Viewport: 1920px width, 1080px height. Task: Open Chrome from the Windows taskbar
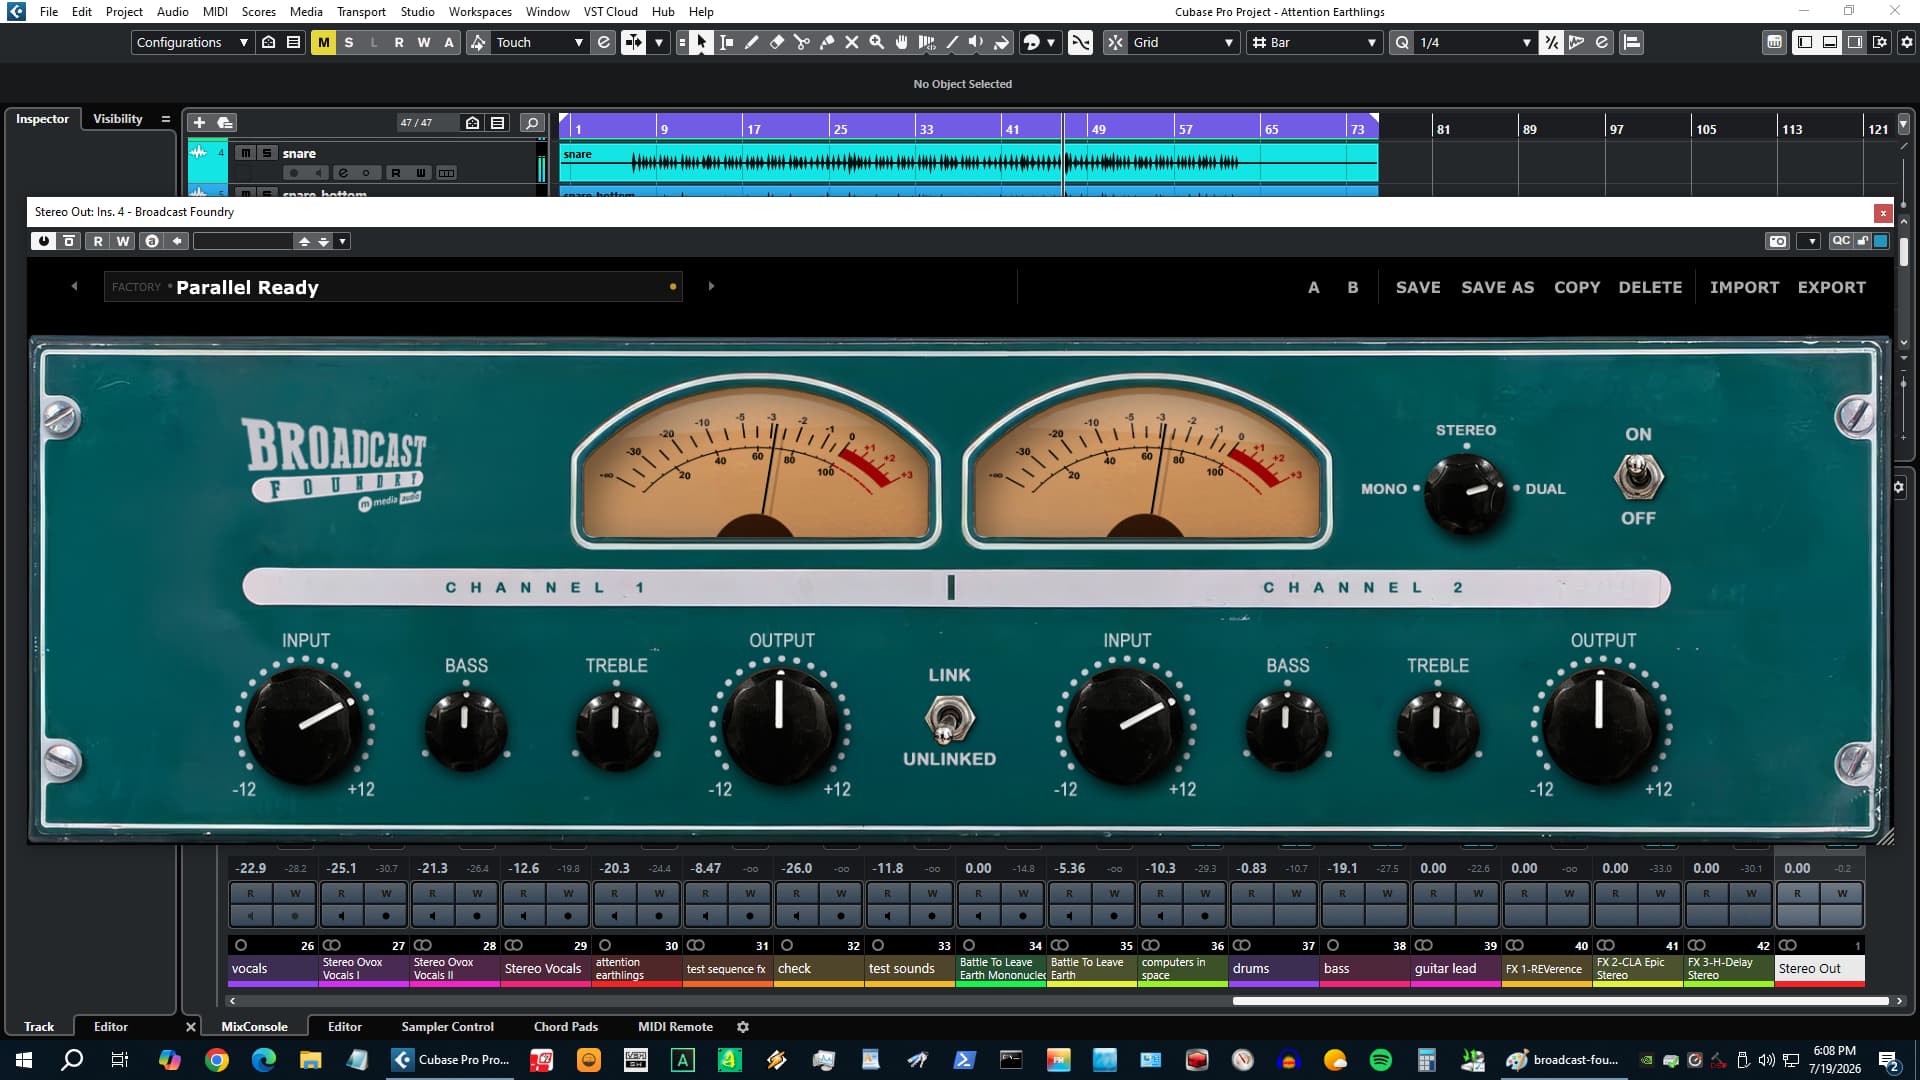[217, 1060]
